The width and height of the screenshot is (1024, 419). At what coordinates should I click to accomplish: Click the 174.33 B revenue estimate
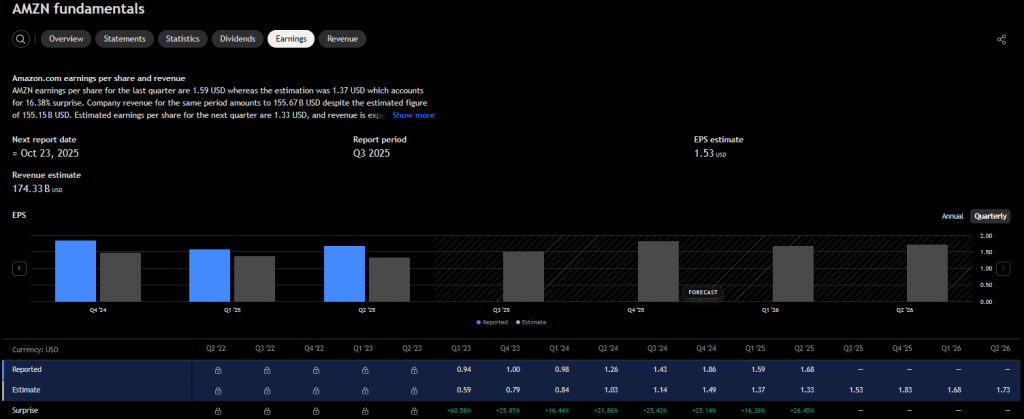37,189
